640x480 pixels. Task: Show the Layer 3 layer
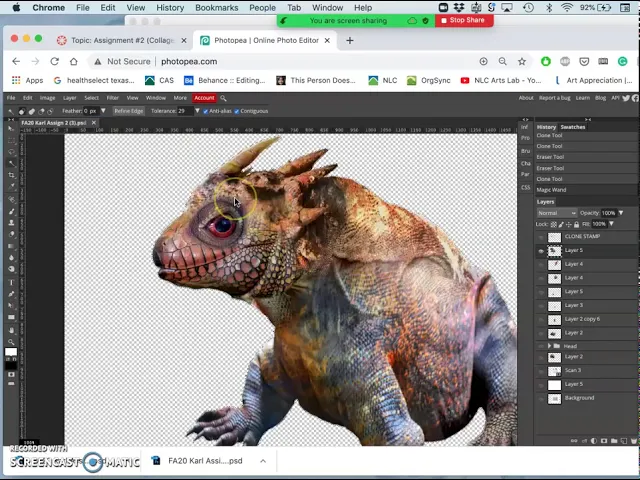541,306
